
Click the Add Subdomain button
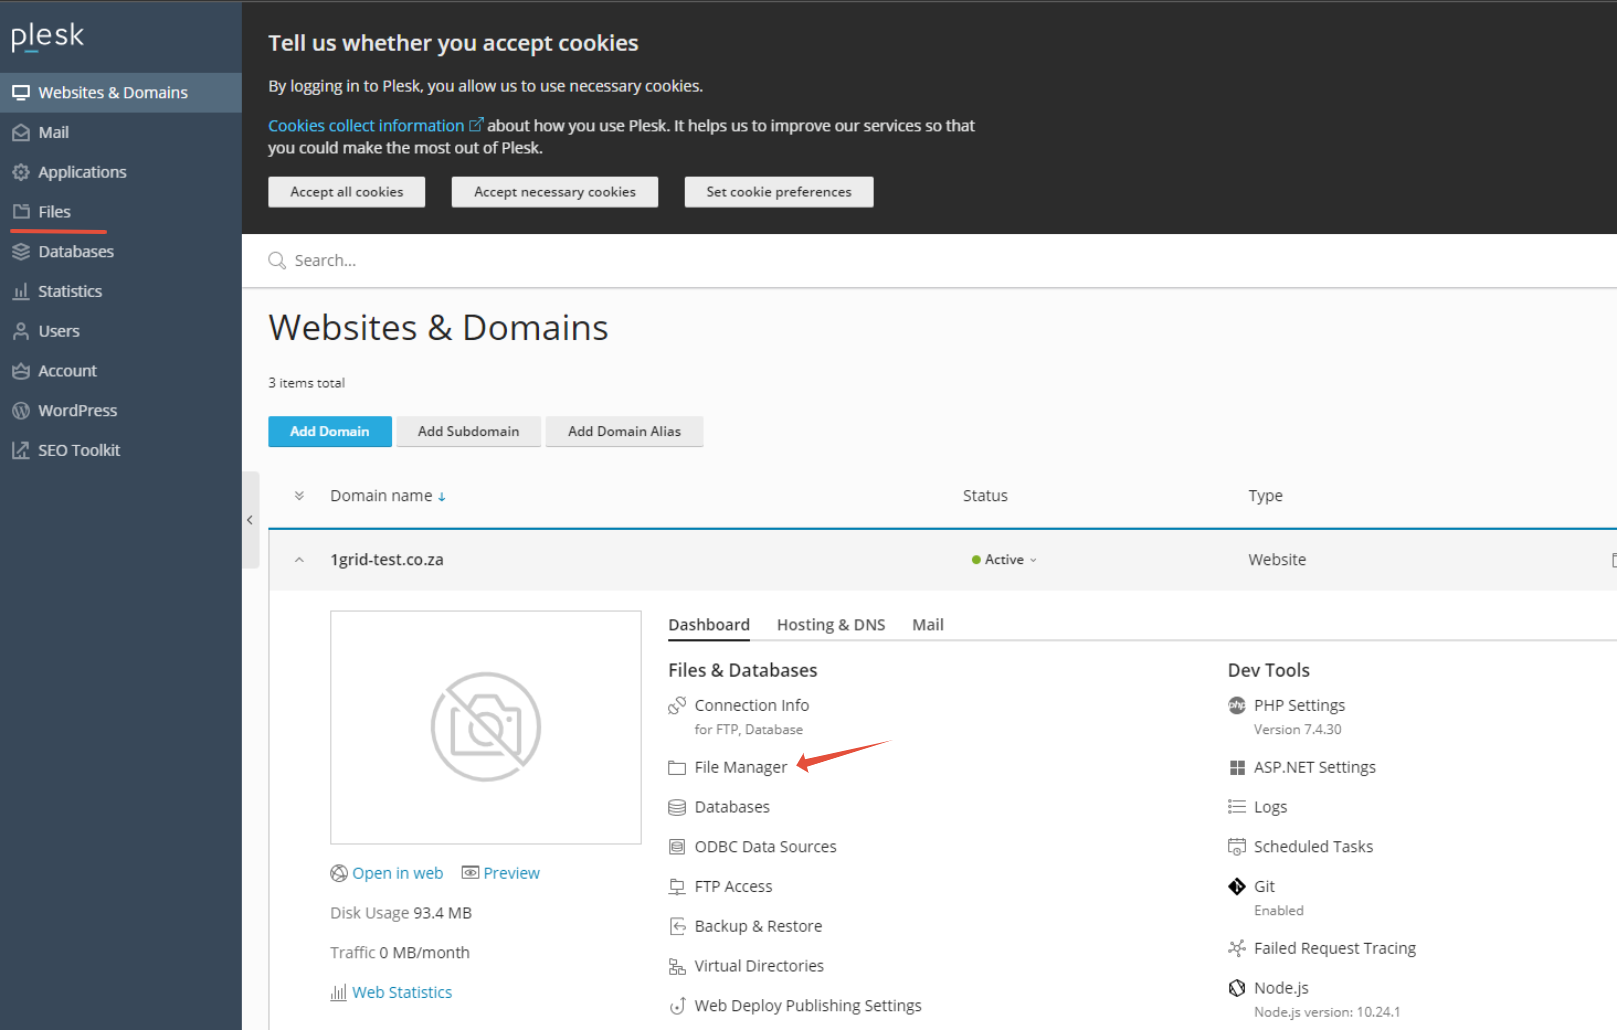(468, 431)
